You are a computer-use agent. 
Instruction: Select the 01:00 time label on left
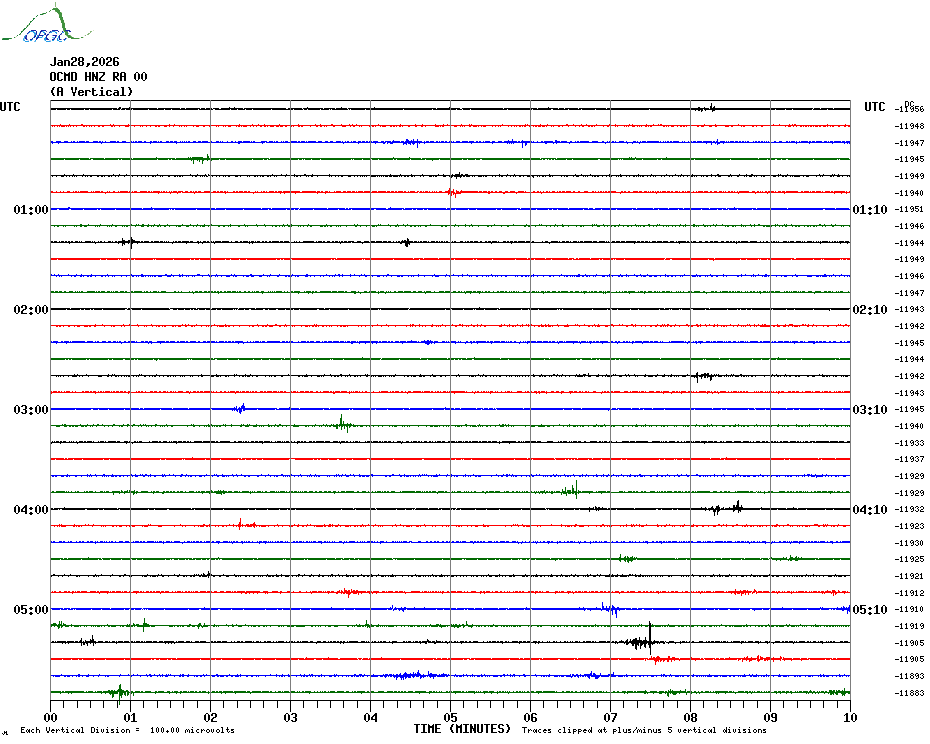point(31,210)
